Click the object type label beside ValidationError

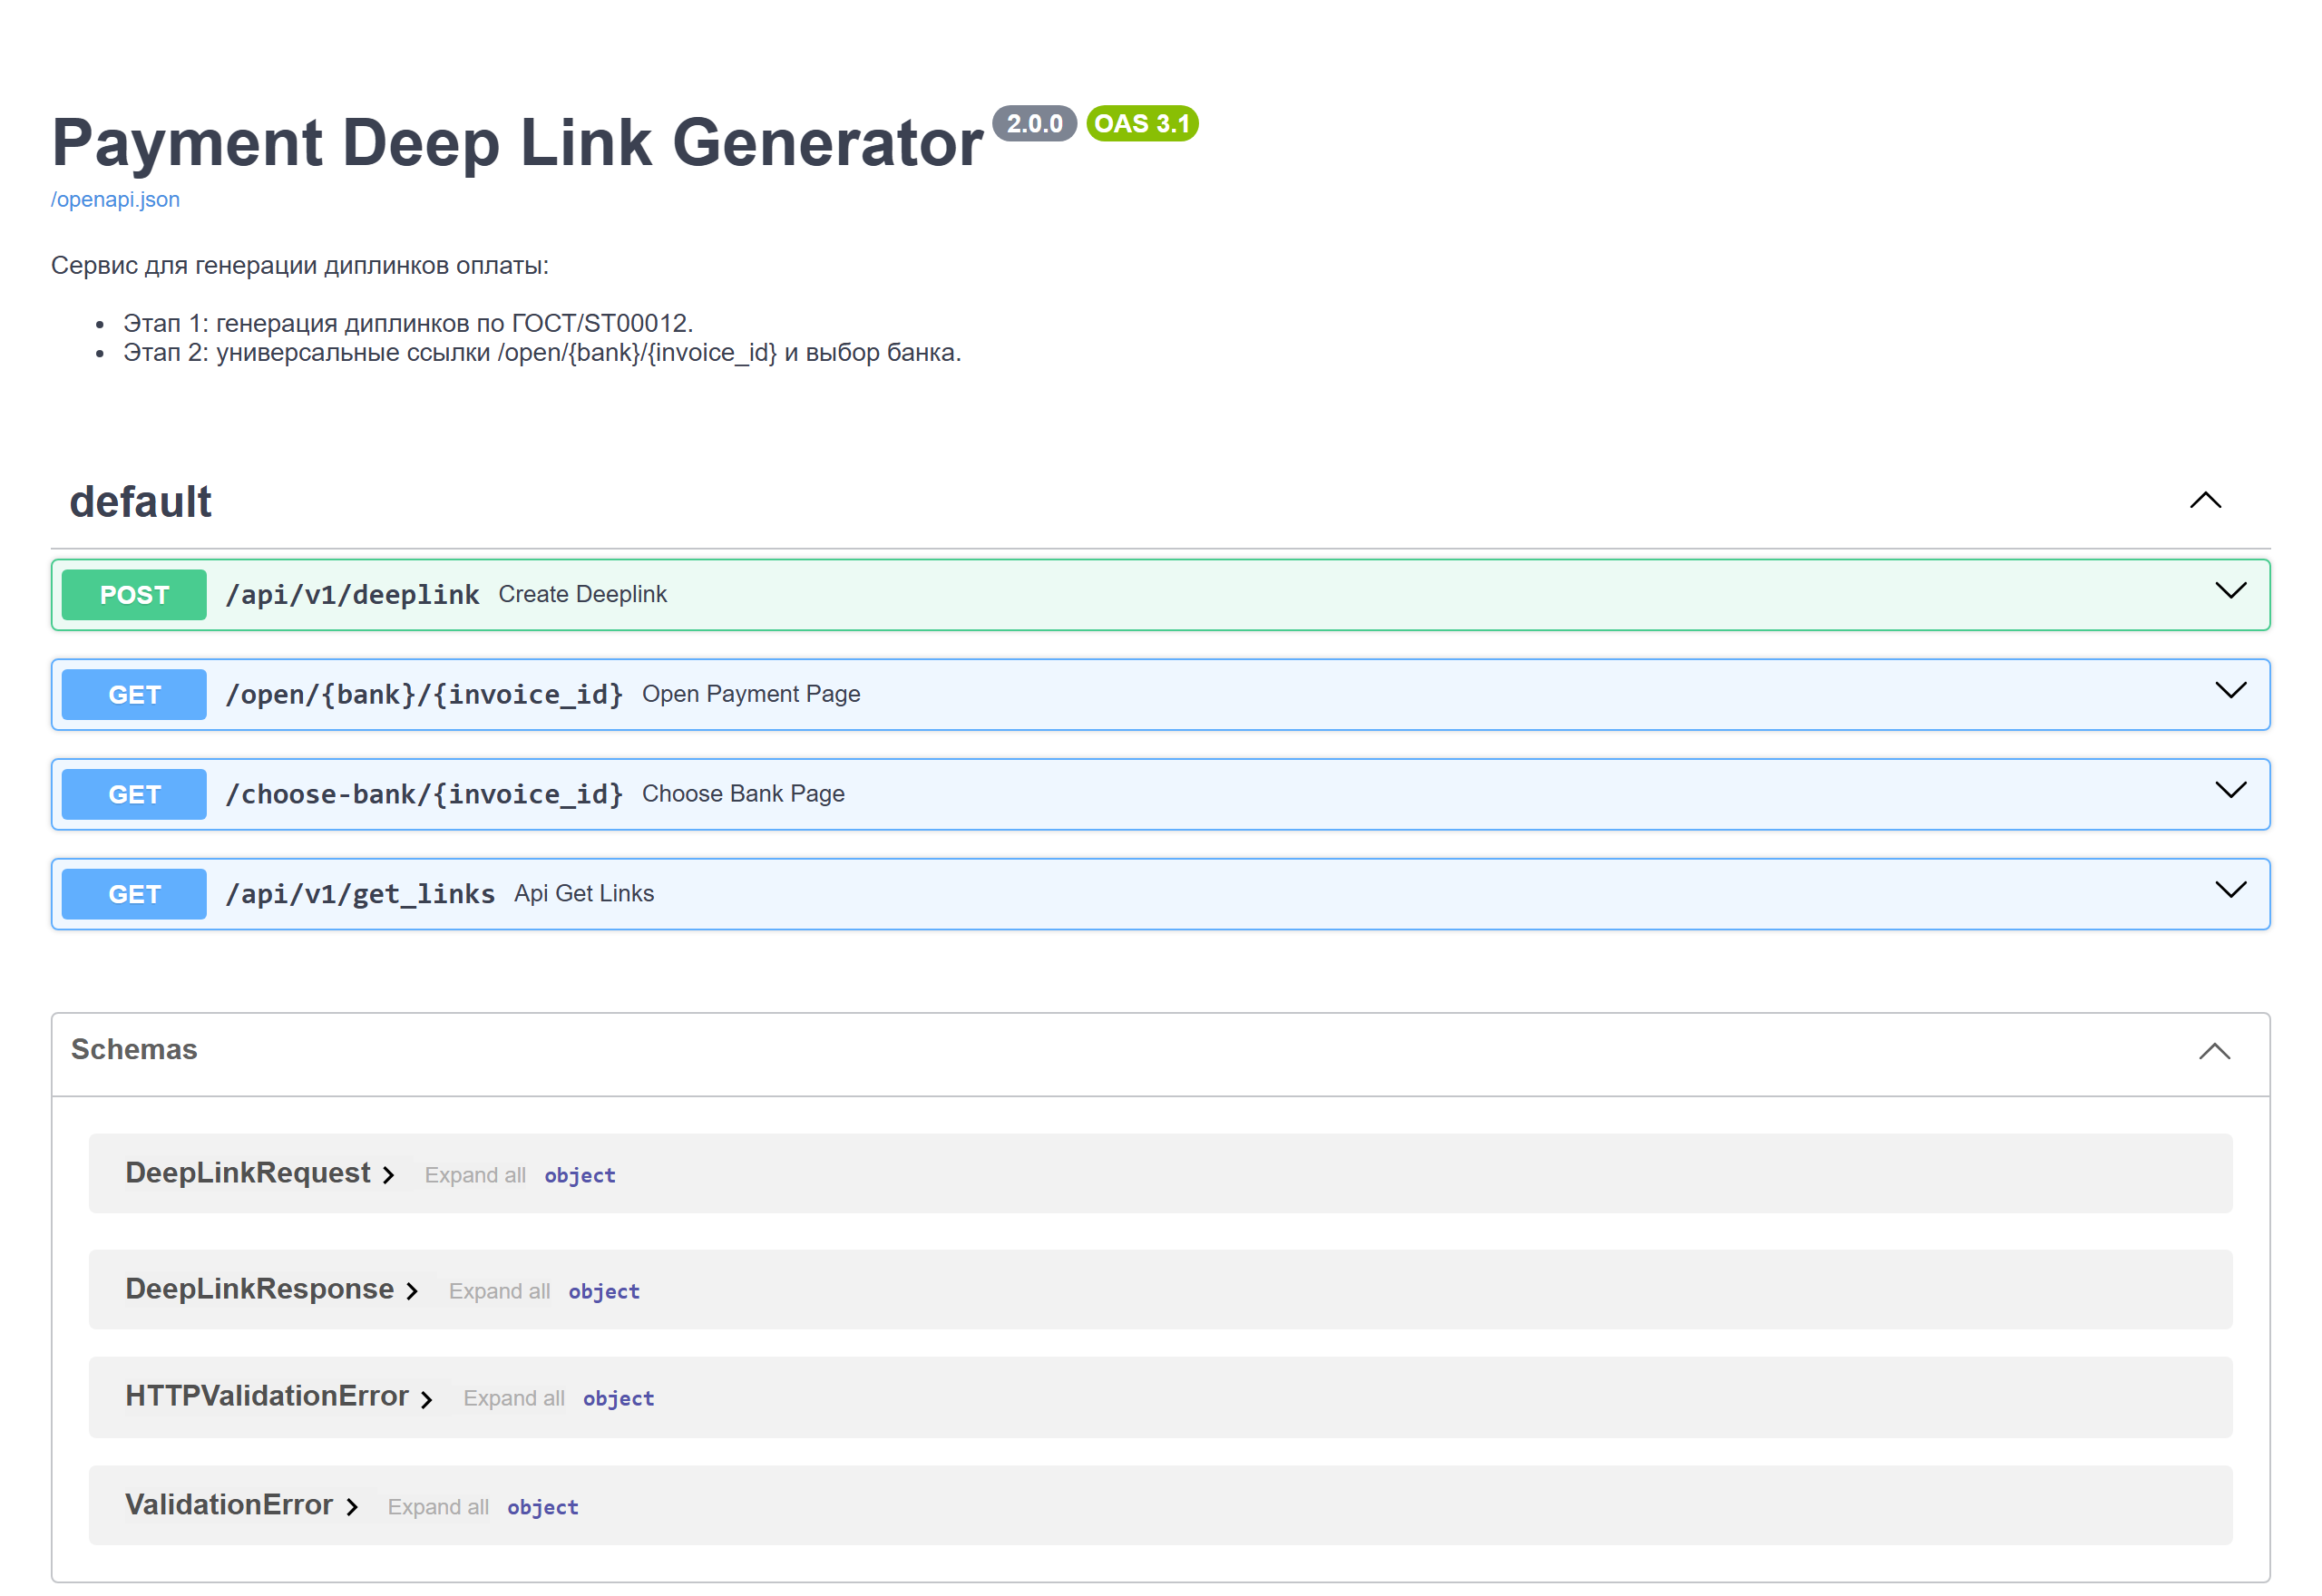coord(543,1508)
